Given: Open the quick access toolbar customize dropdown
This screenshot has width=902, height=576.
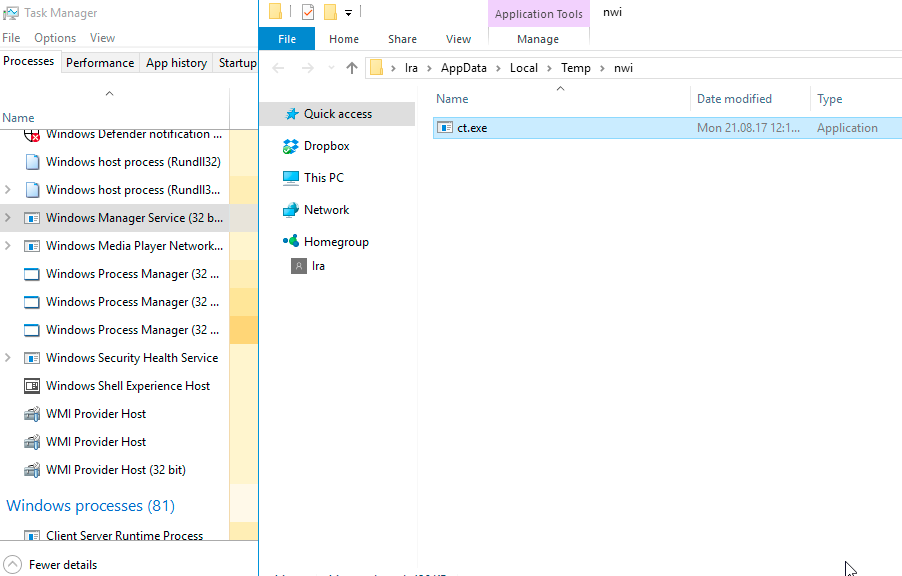Looking at the screenshot, I should [x=348, y=13].
